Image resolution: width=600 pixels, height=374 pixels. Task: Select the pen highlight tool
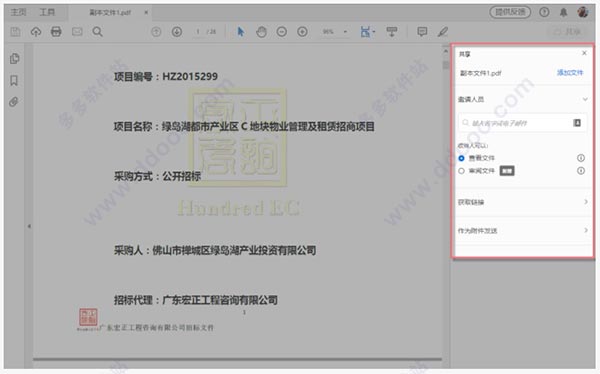(443, 32)
